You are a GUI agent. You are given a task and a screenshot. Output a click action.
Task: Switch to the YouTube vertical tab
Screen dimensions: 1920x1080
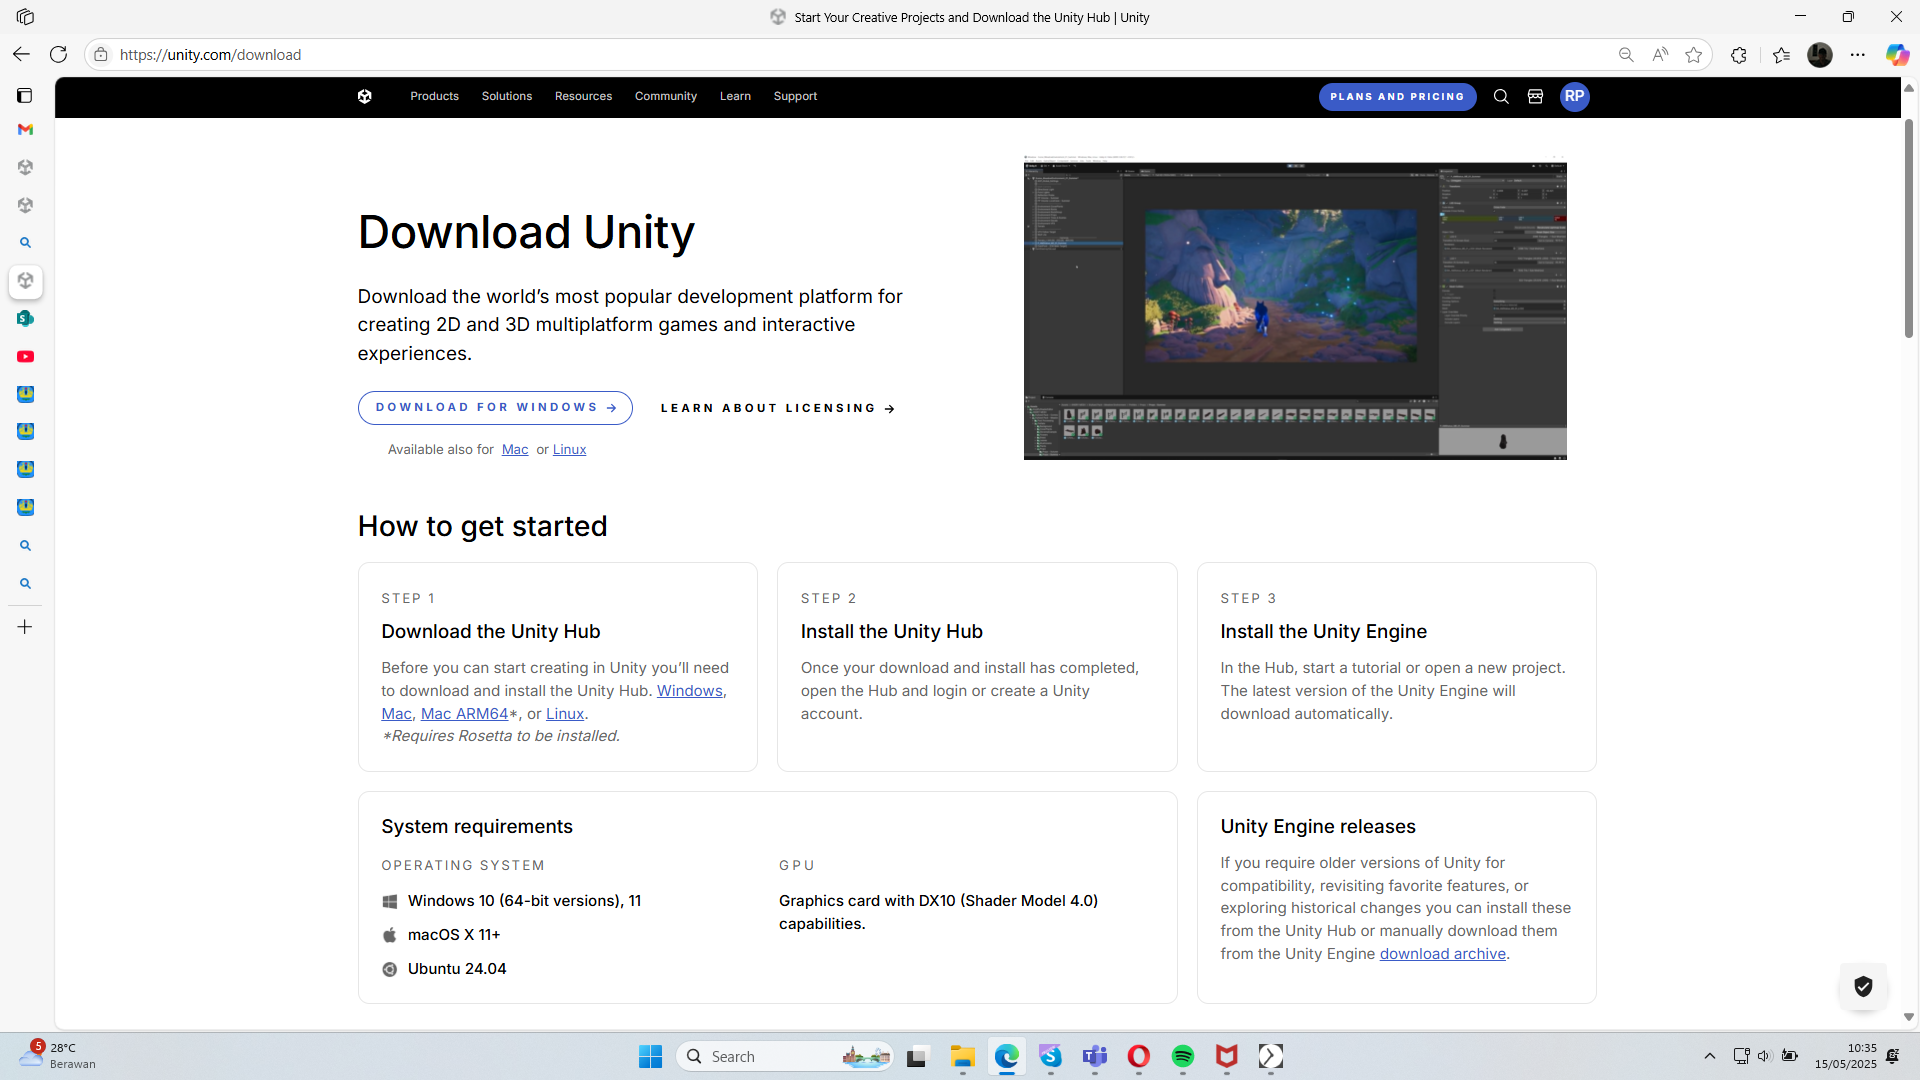(x=25, y=356)
